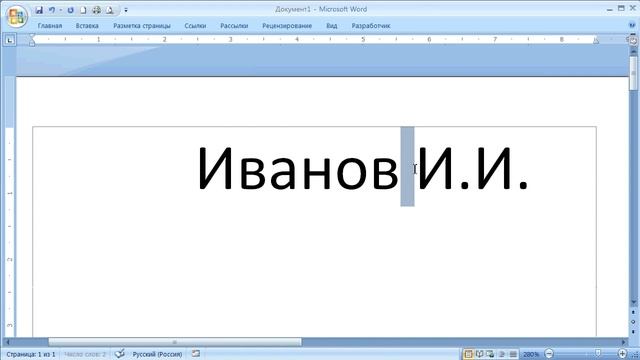Click the Previous Page browse button
640x360 pixels.
click(x=633, y=312)
